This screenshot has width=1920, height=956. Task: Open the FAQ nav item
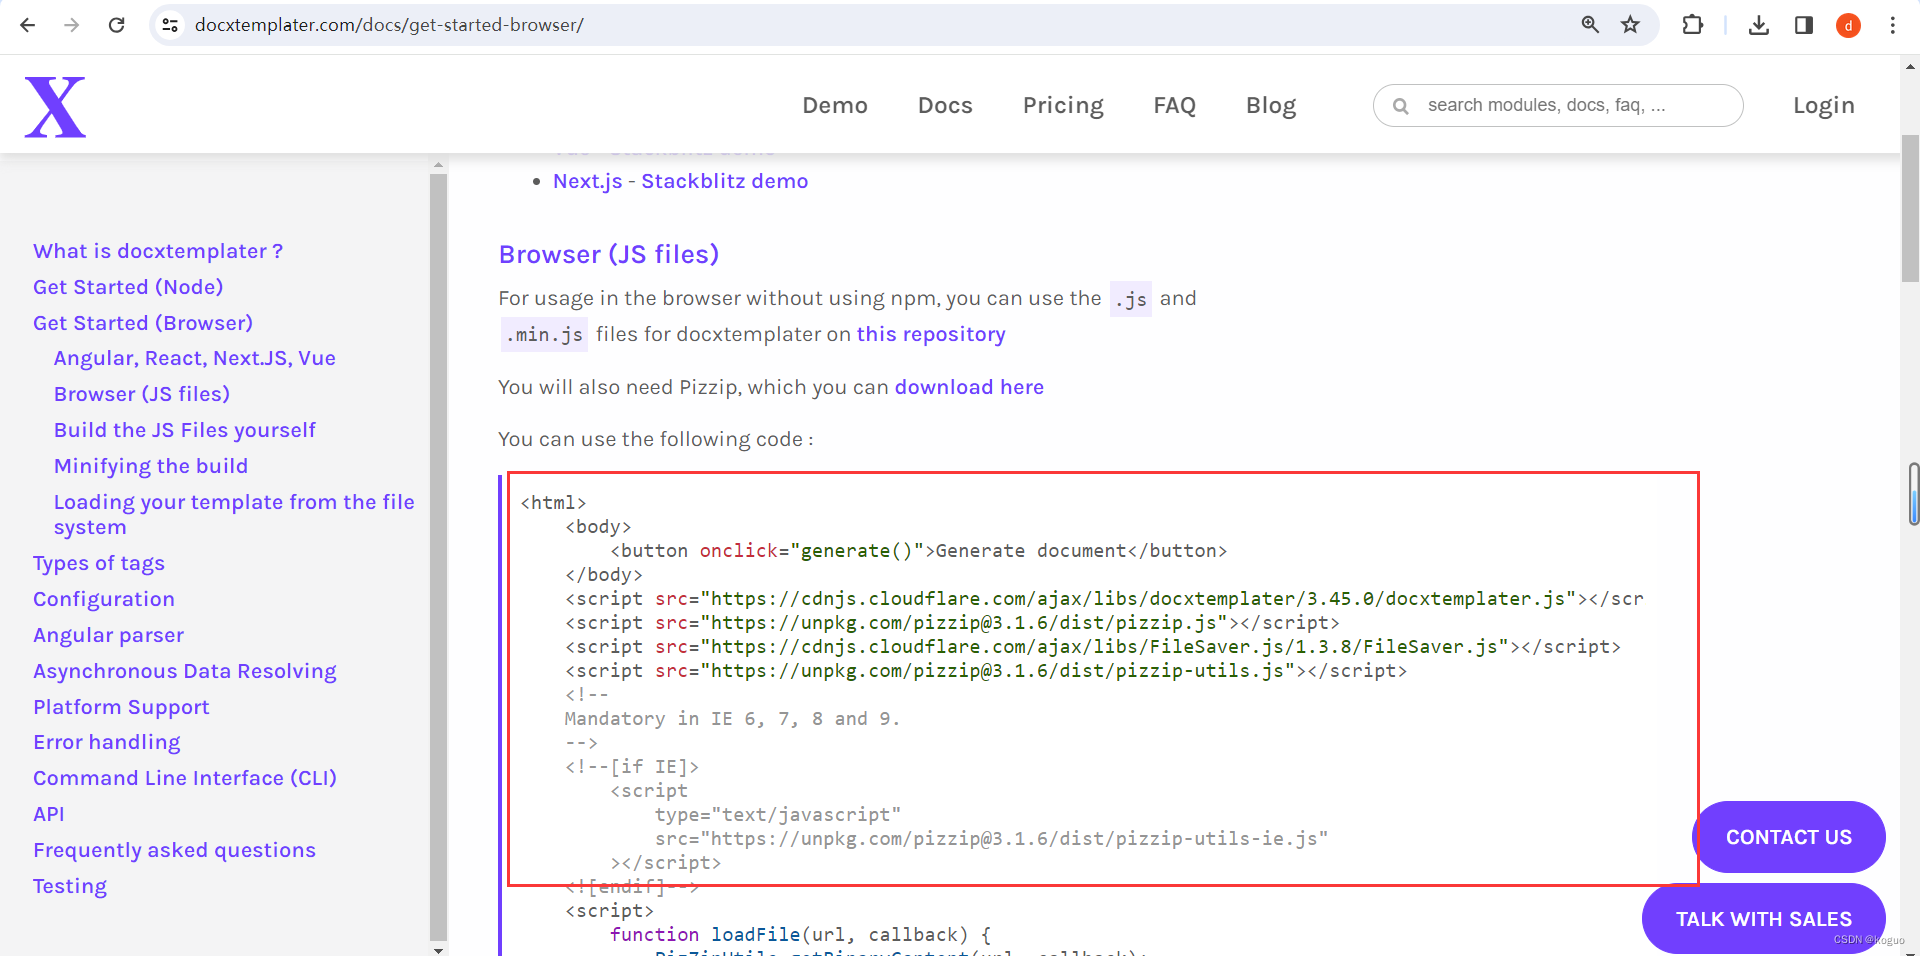1175,105
